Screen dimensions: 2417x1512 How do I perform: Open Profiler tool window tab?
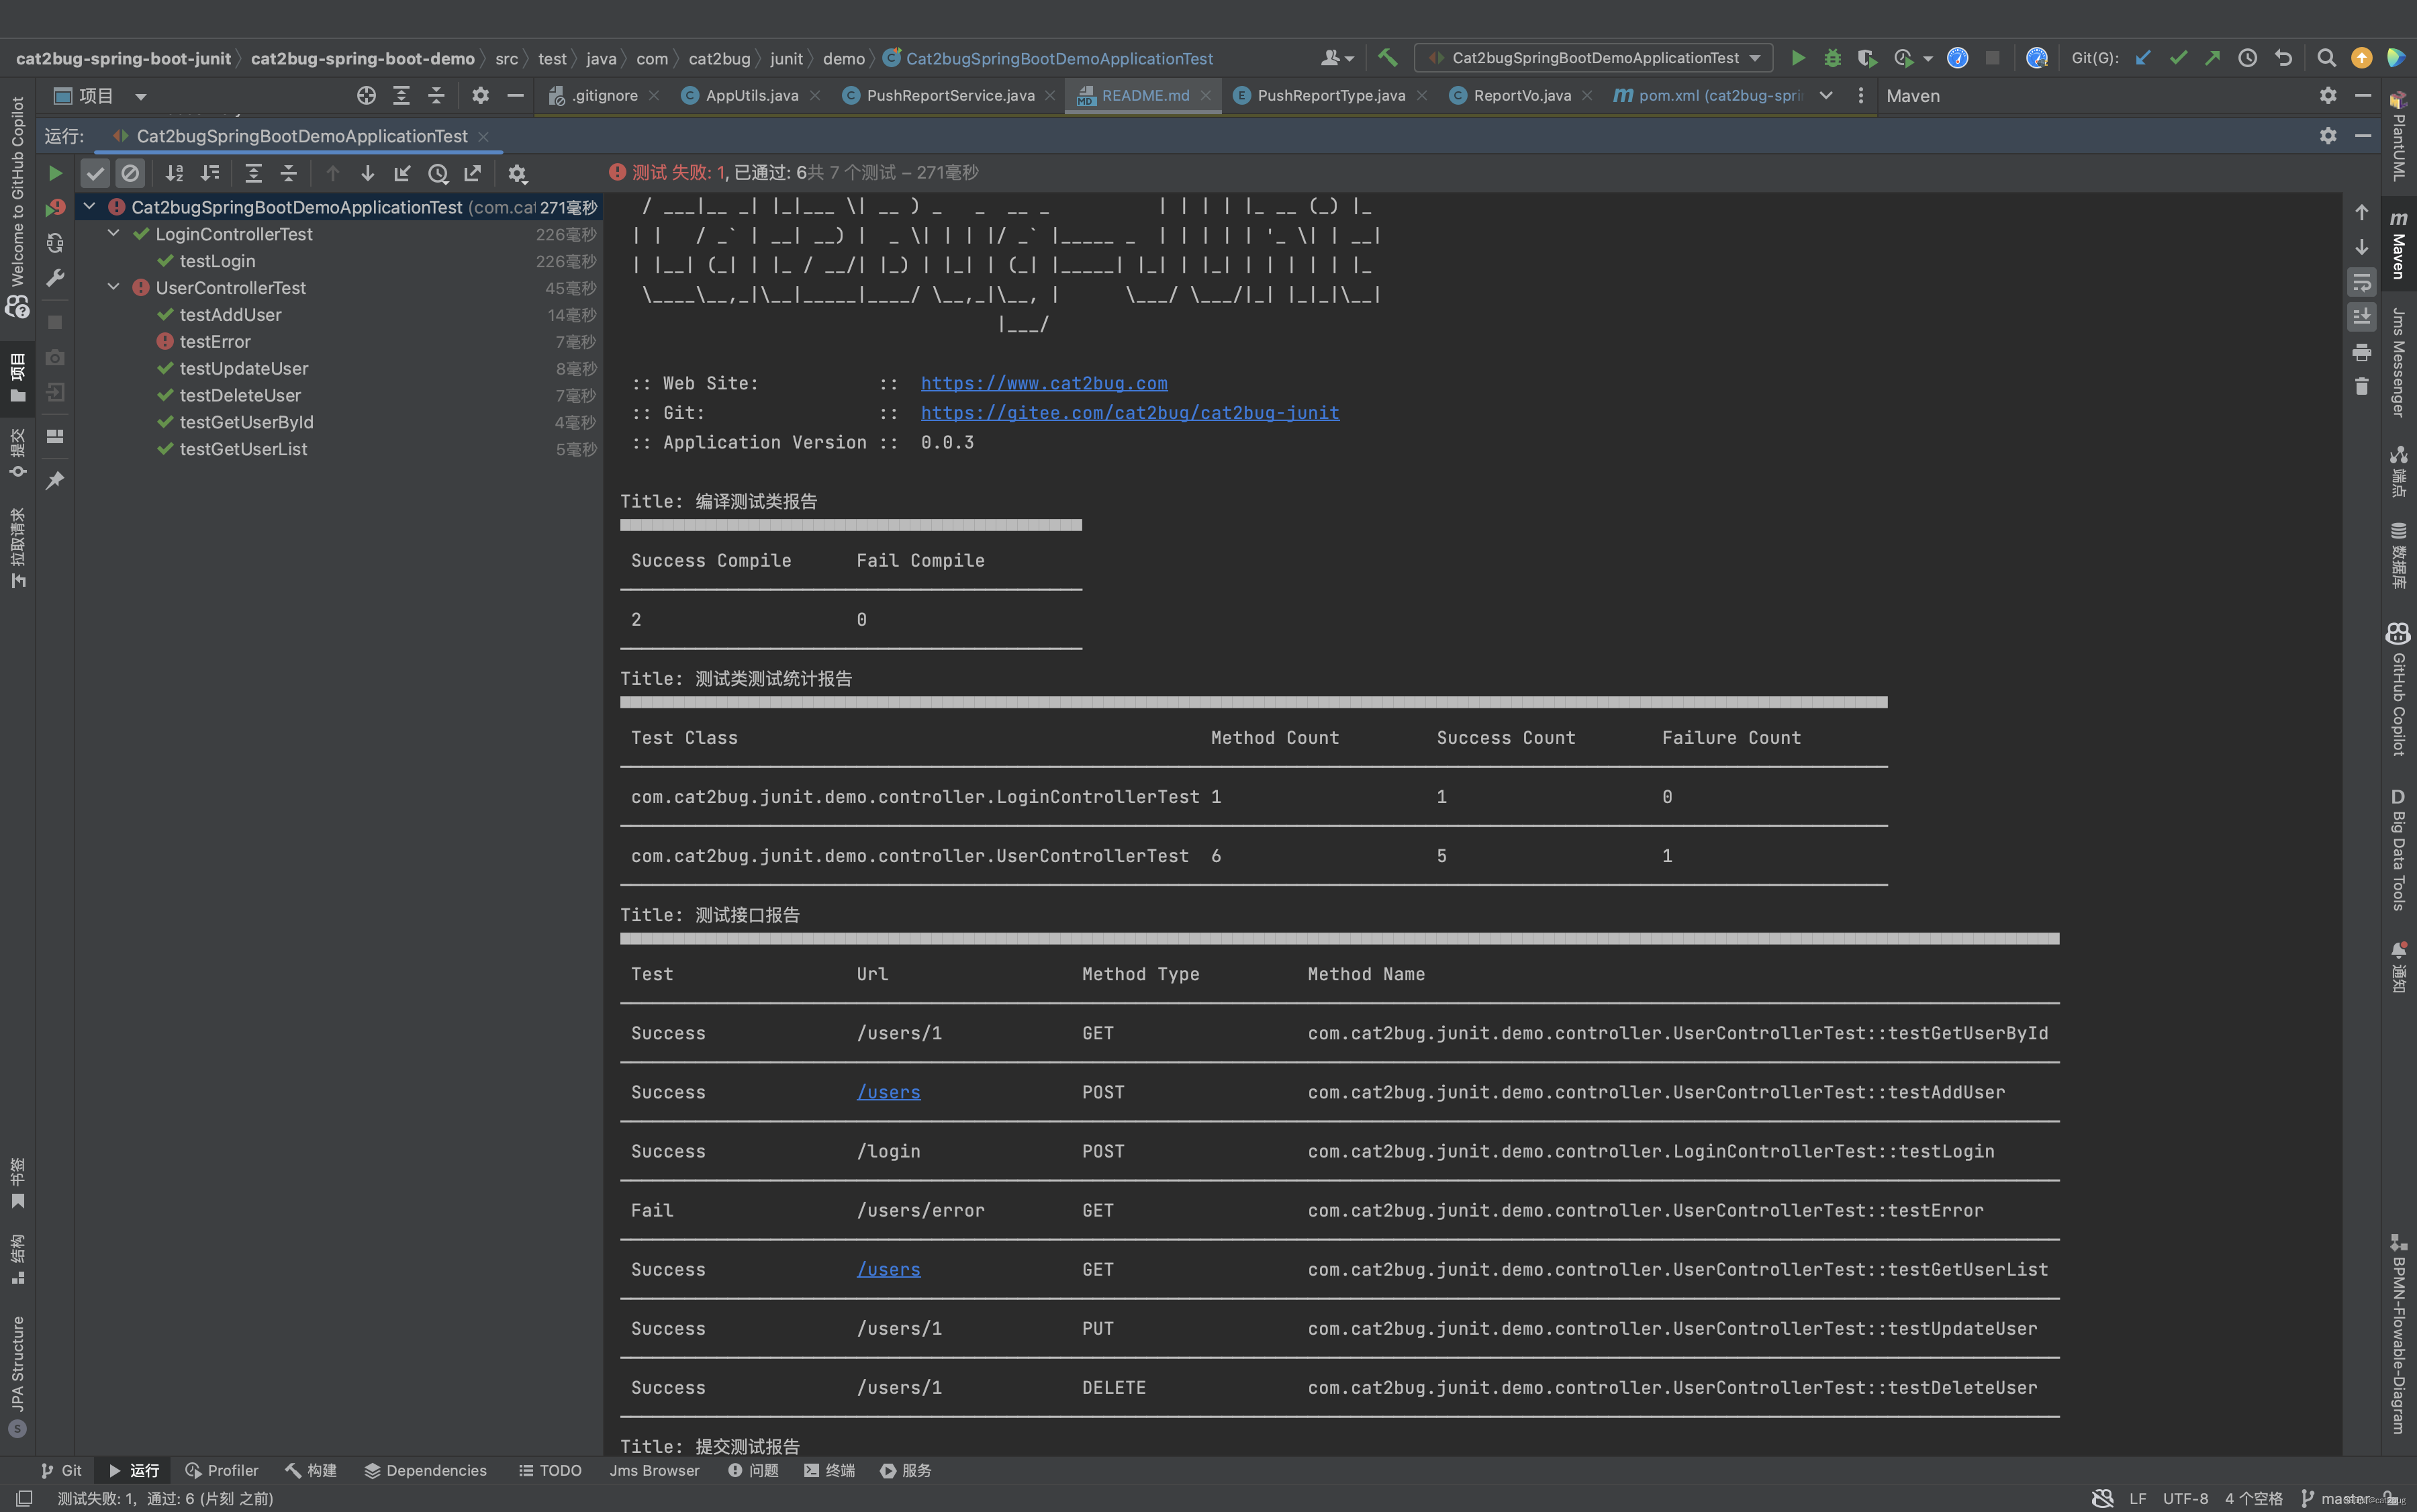(x=222, y=1470)
